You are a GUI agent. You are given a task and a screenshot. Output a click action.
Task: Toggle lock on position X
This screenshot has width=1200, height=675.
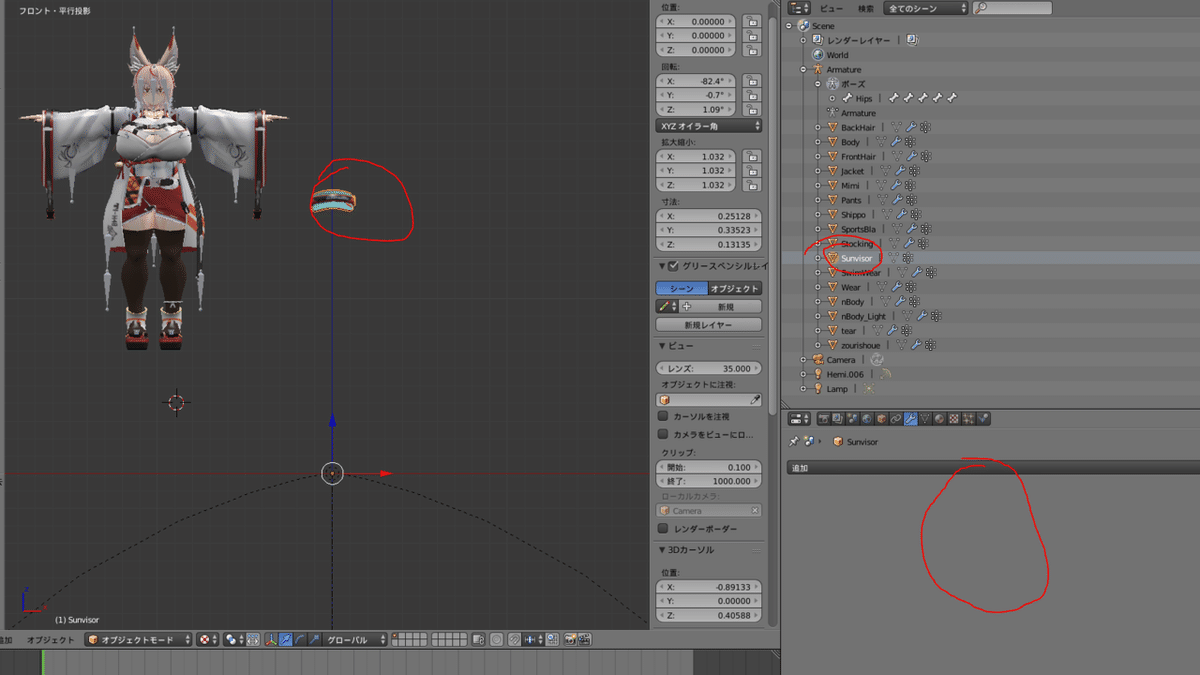click(x=752, y=21)
